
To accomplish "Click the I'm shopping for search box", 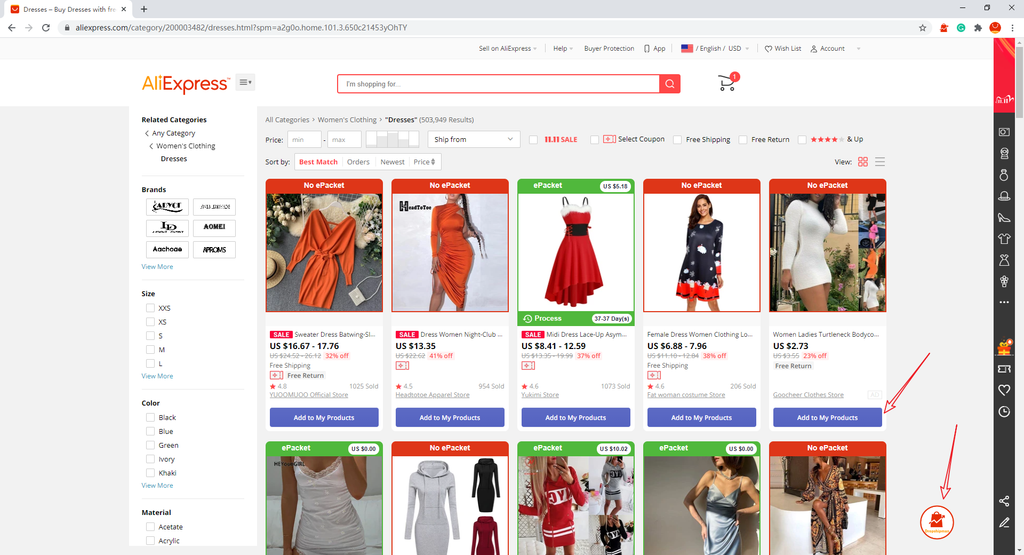I will pos(498,84).
